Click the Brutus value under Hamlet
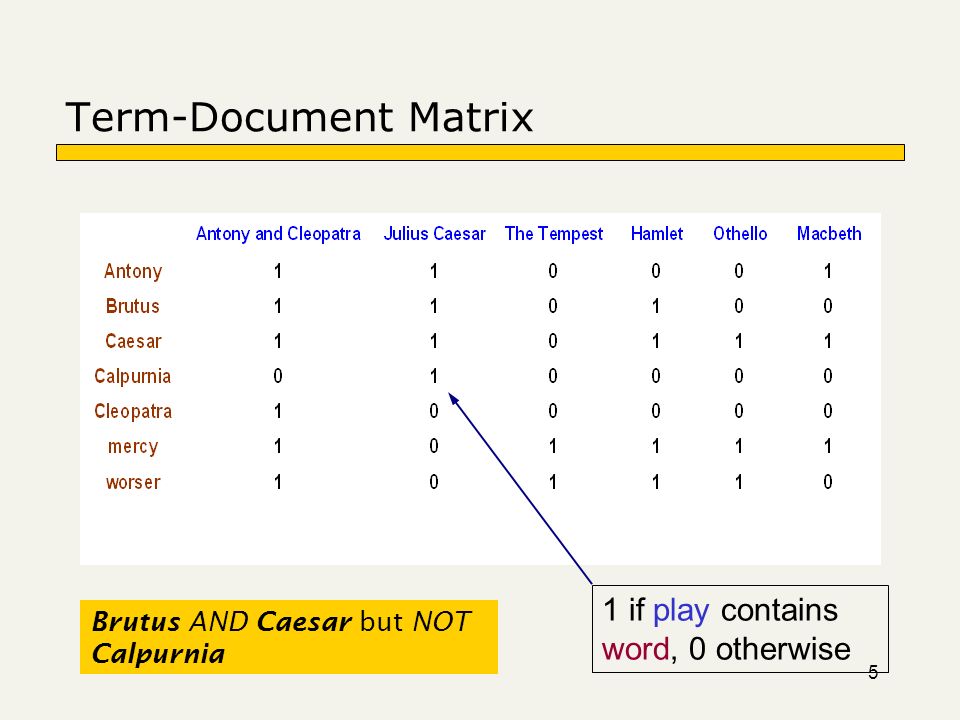960x720 pixels. click(x=656, y=306)
